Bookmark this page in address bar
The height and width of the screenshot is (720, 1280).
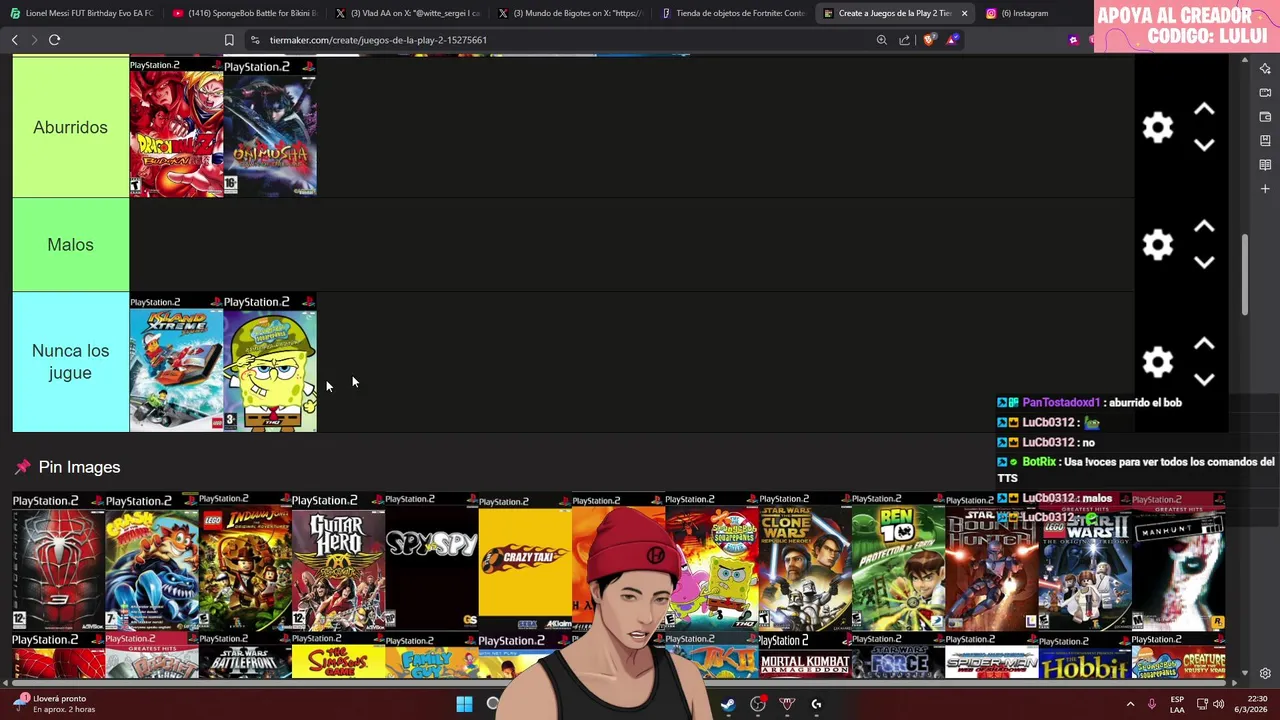(x=229, y=40)
